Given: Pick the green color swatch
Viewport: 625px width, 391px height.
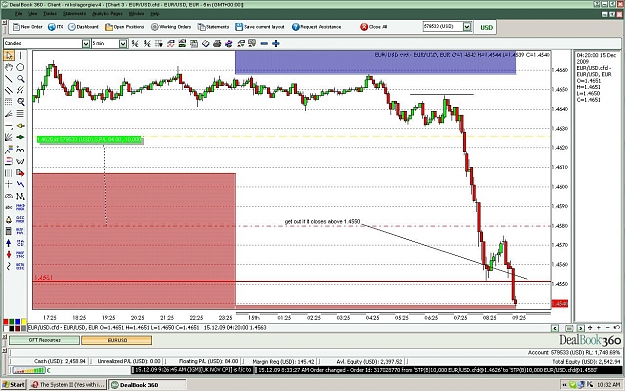Looking at the screenshot, I should point(12,322).
